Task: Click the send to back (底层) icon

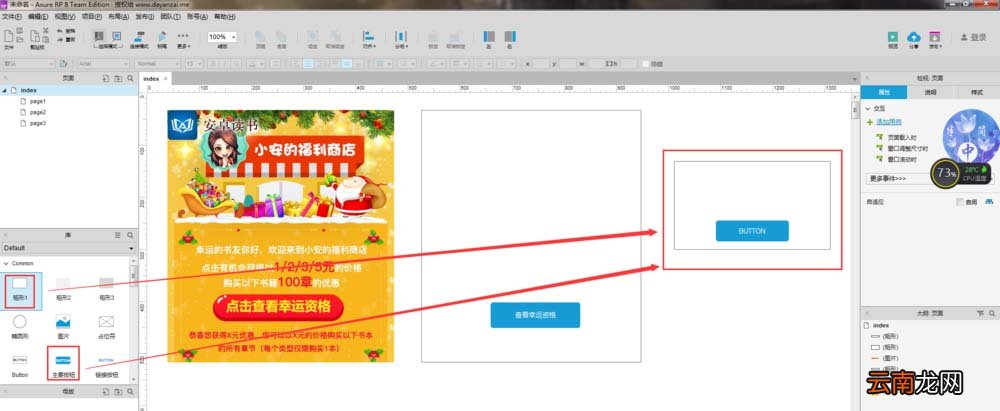Action: (281, 36)
